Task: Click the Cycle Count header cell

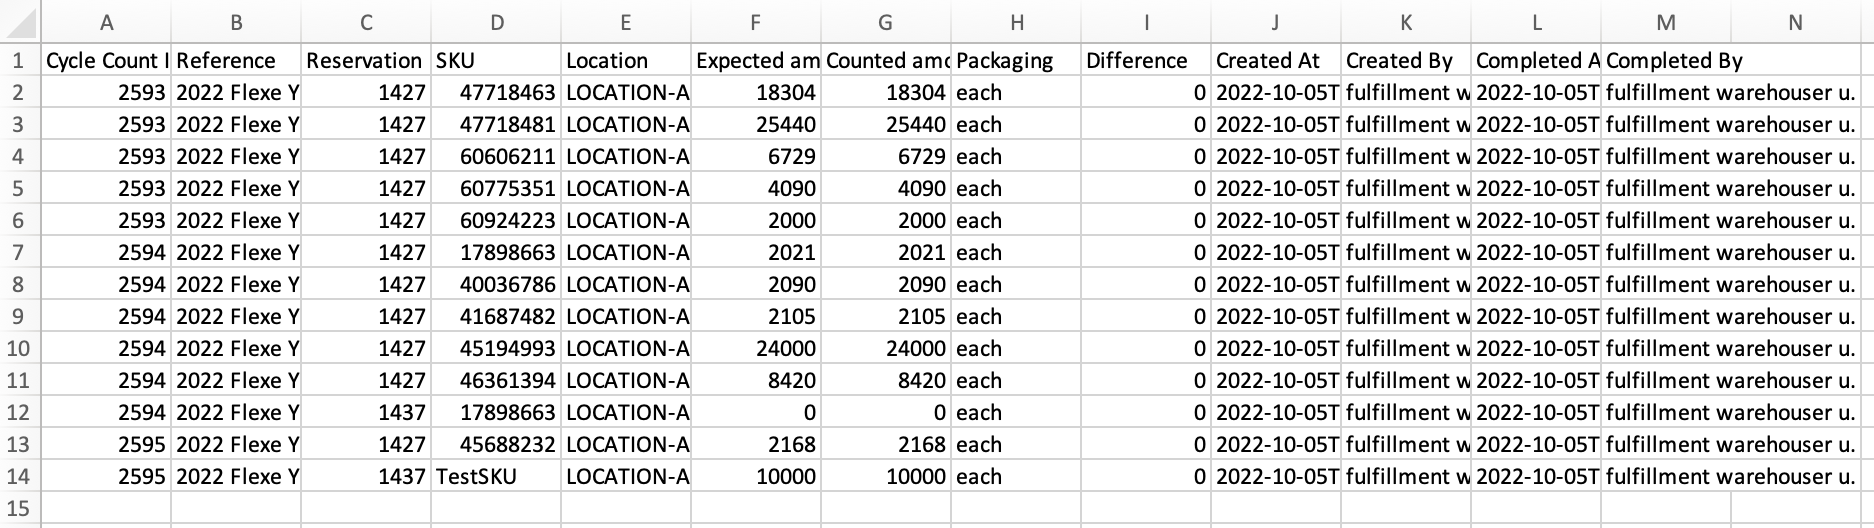Action: pos(106,60)
